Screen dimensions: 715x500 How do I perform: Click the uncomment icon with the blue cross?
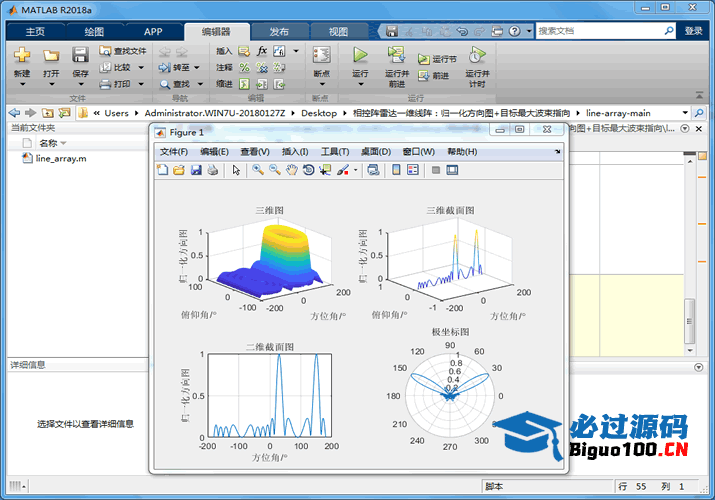click(262, 67)
